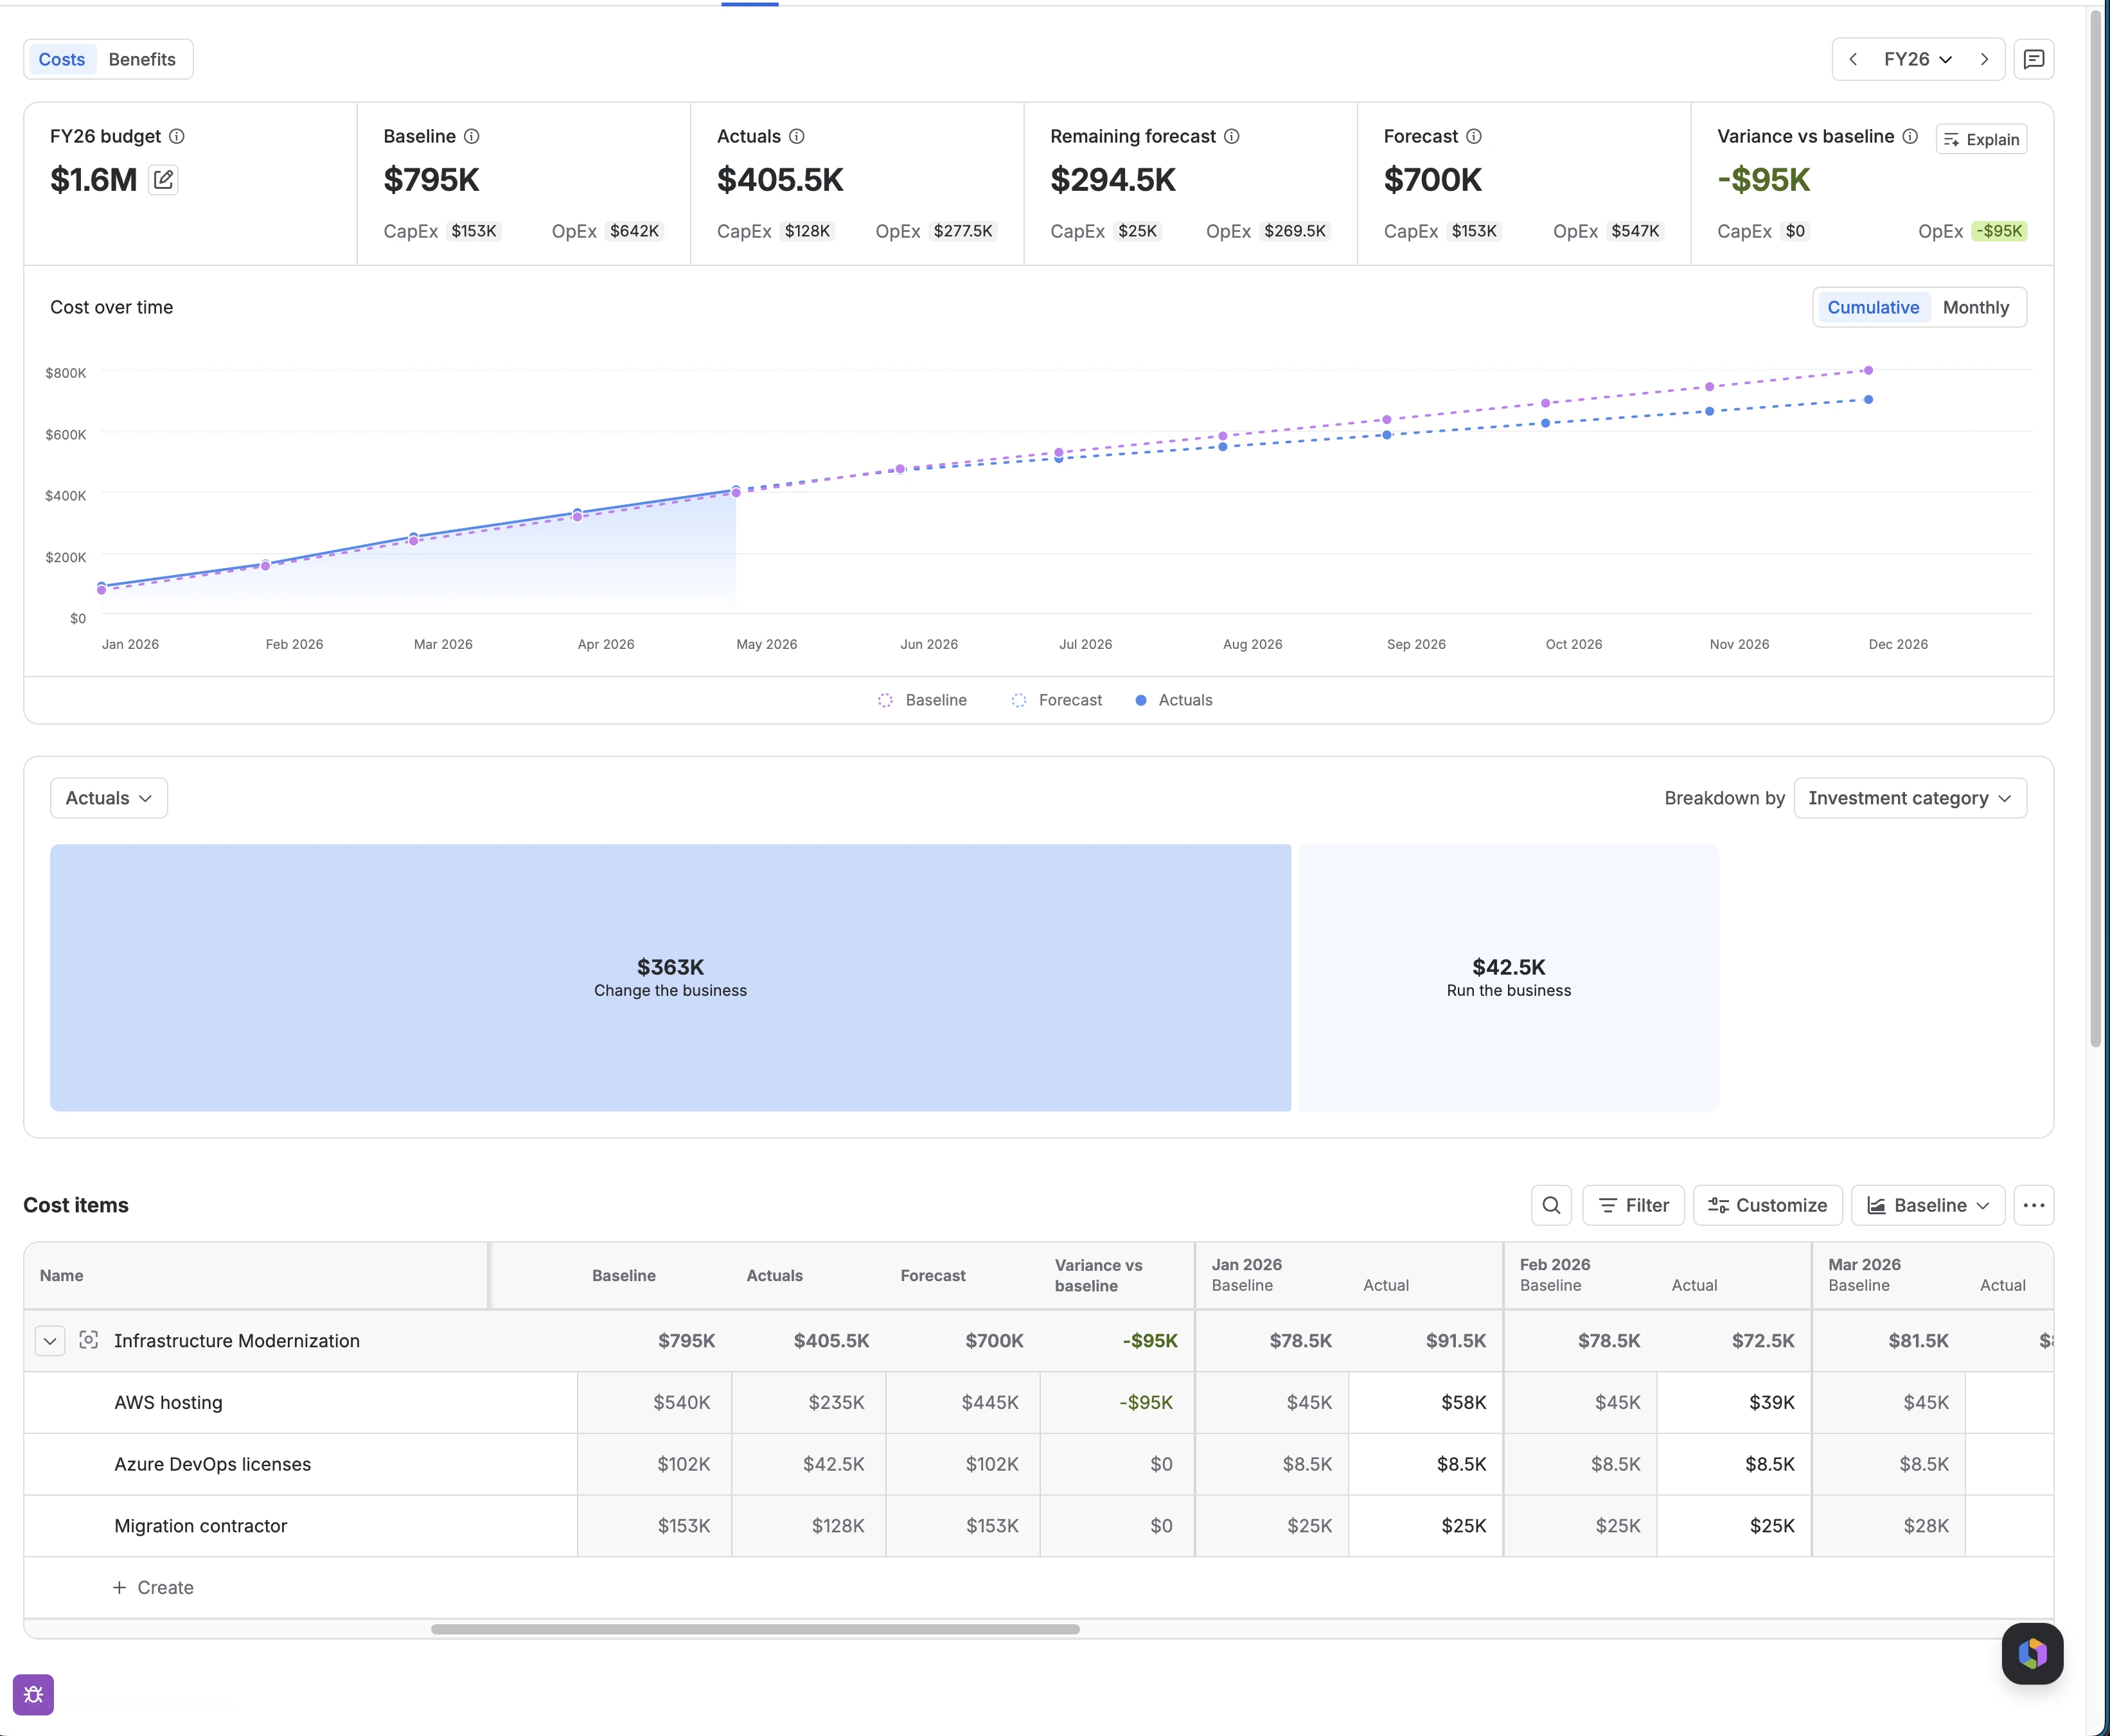Click the OpEx -$95K variance badge
Screen dimensions: 2110x1736
tap(1999, 231)
